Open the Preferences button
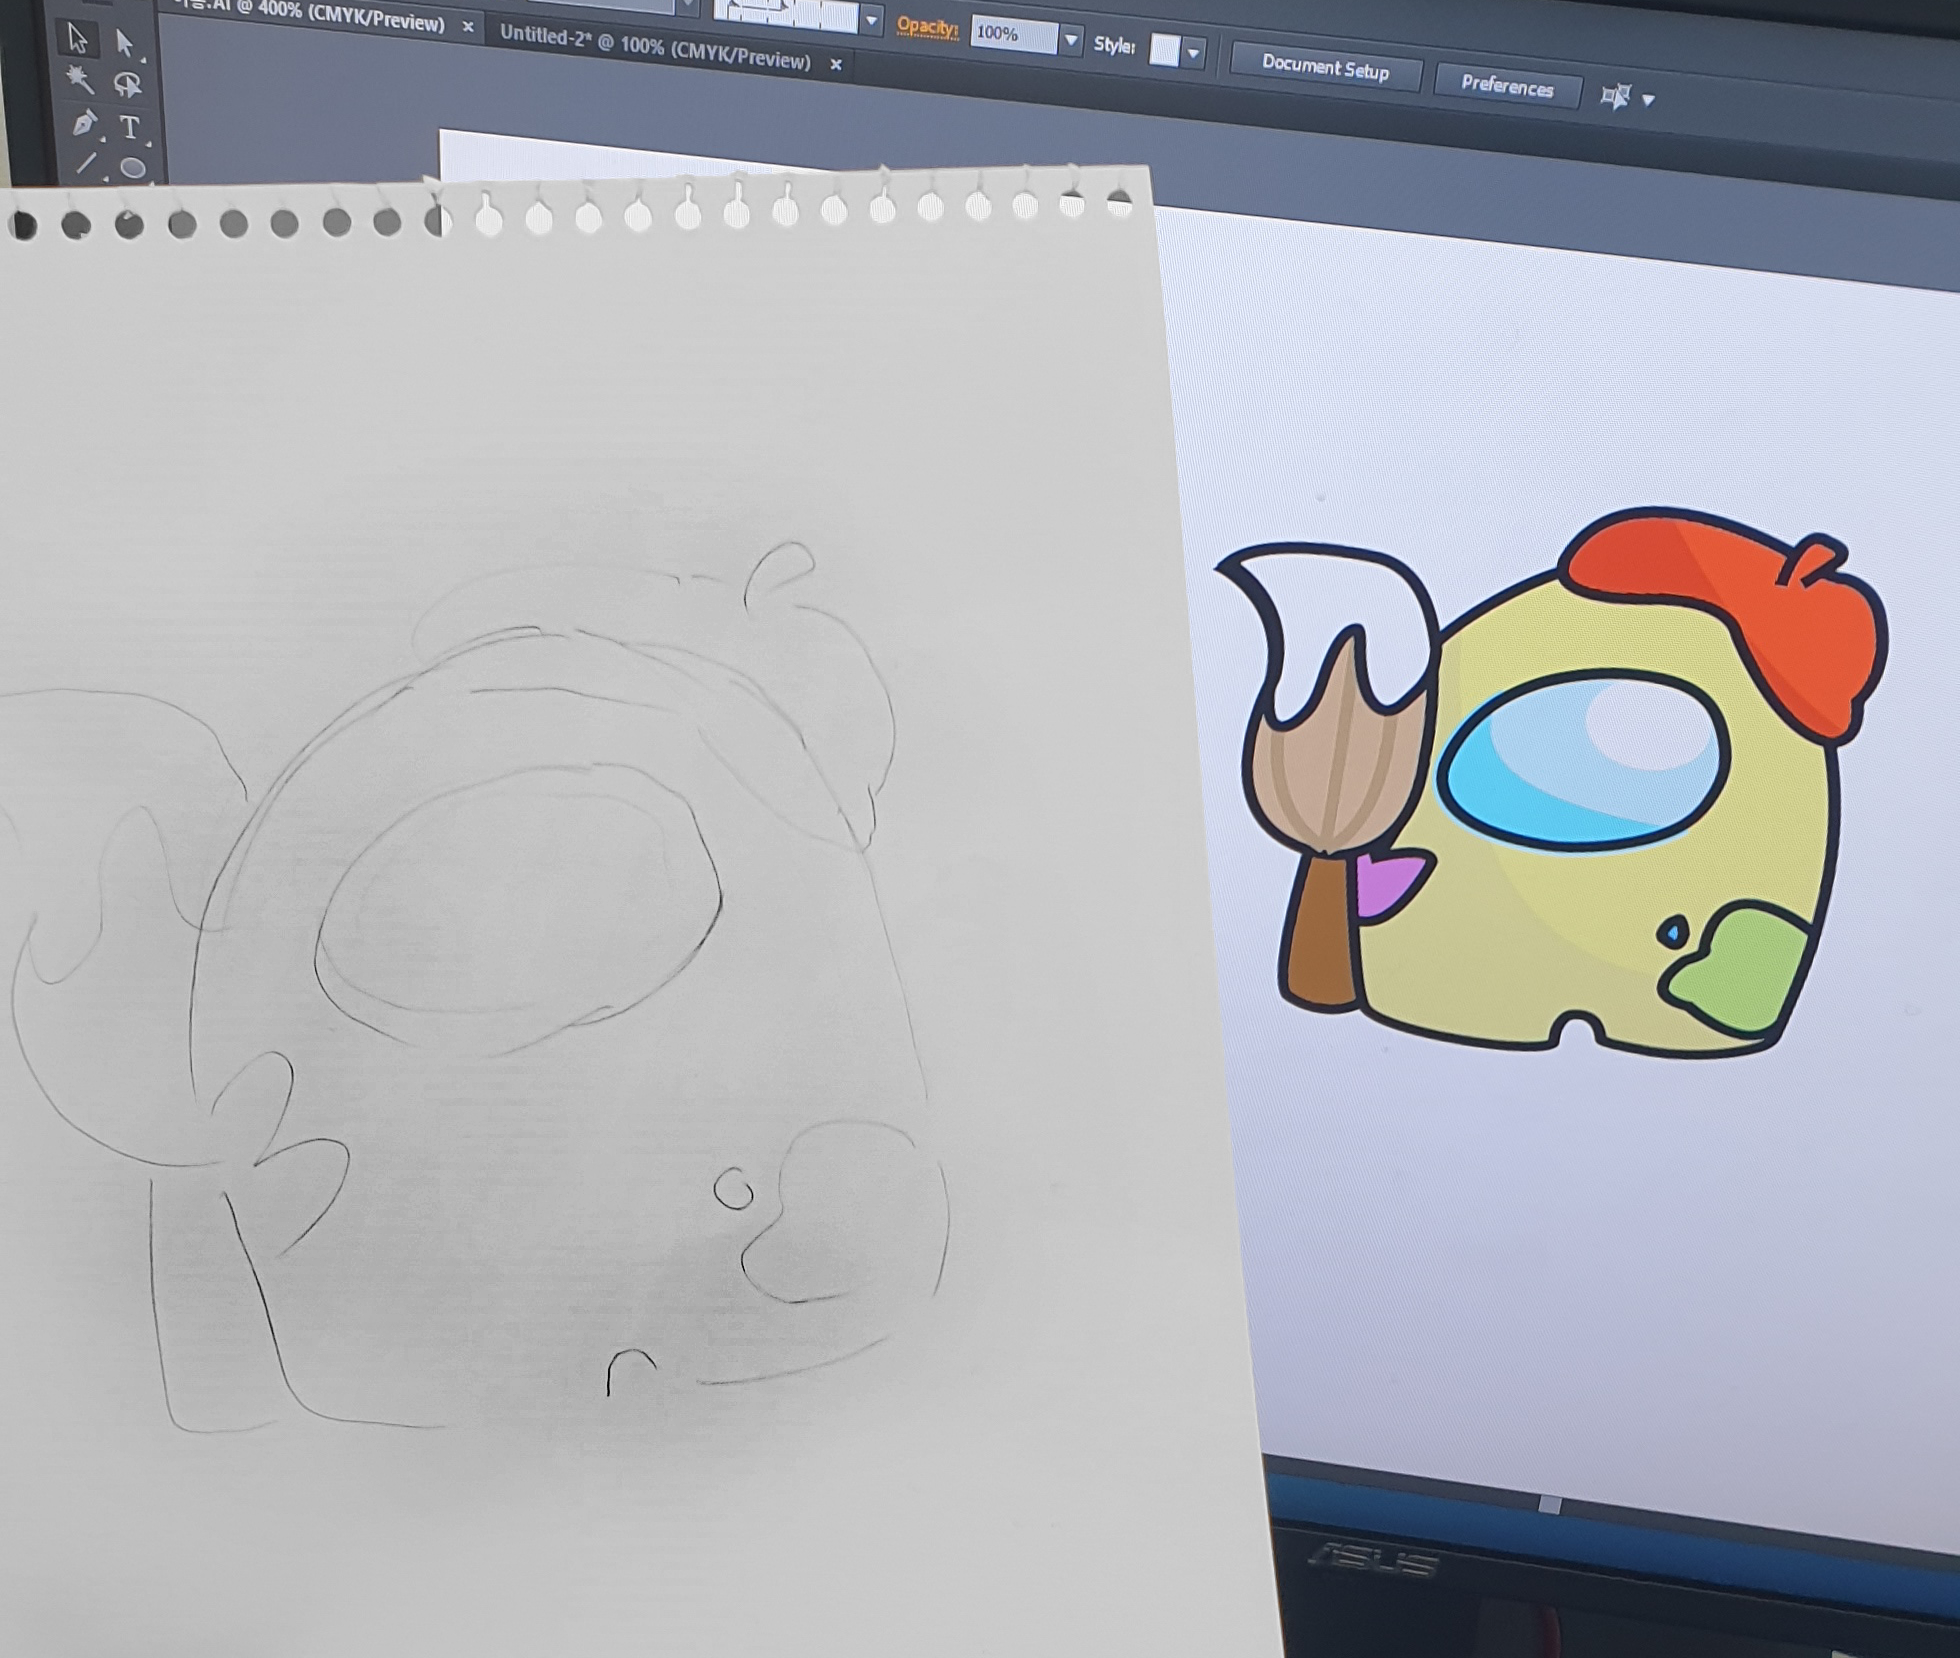Image resolution: width=1960 pixels, height=1658 pixels. [1507, 86]
